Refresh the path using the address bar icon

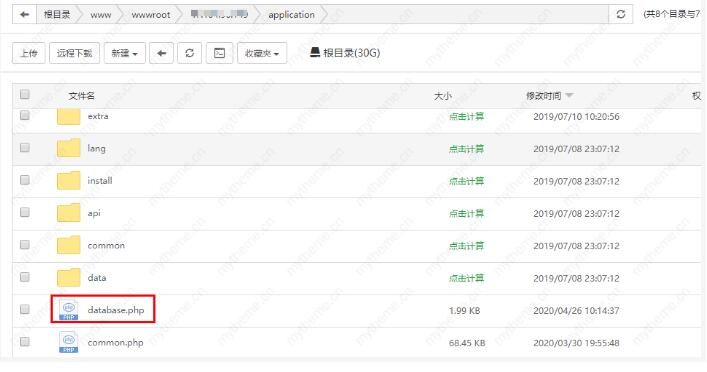pos(620,14)
